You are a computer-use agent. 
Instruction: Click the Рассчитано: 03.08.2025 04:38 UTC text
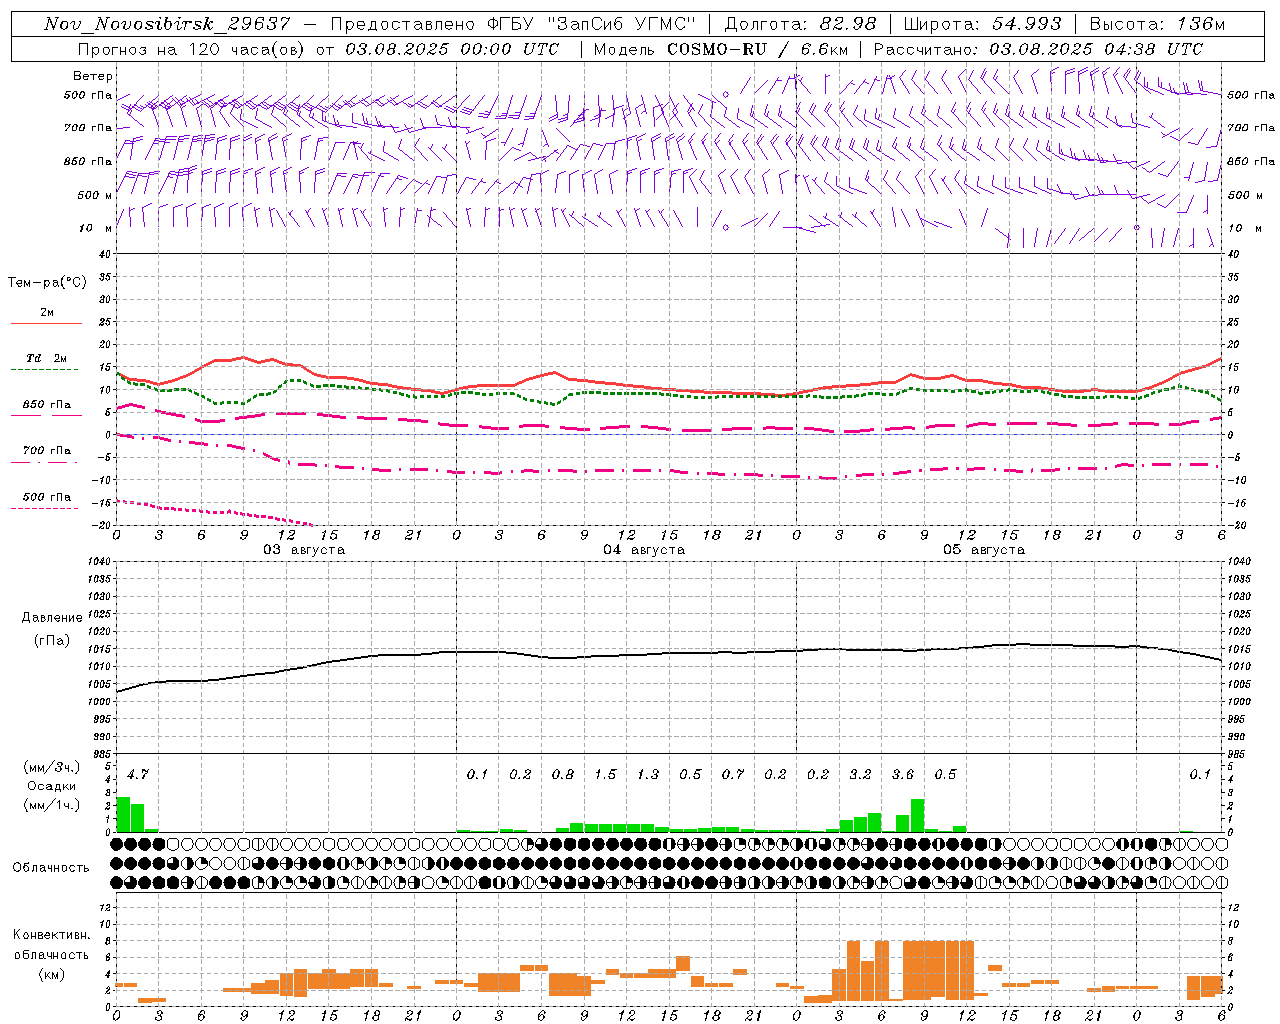[x=1038, y=49]
